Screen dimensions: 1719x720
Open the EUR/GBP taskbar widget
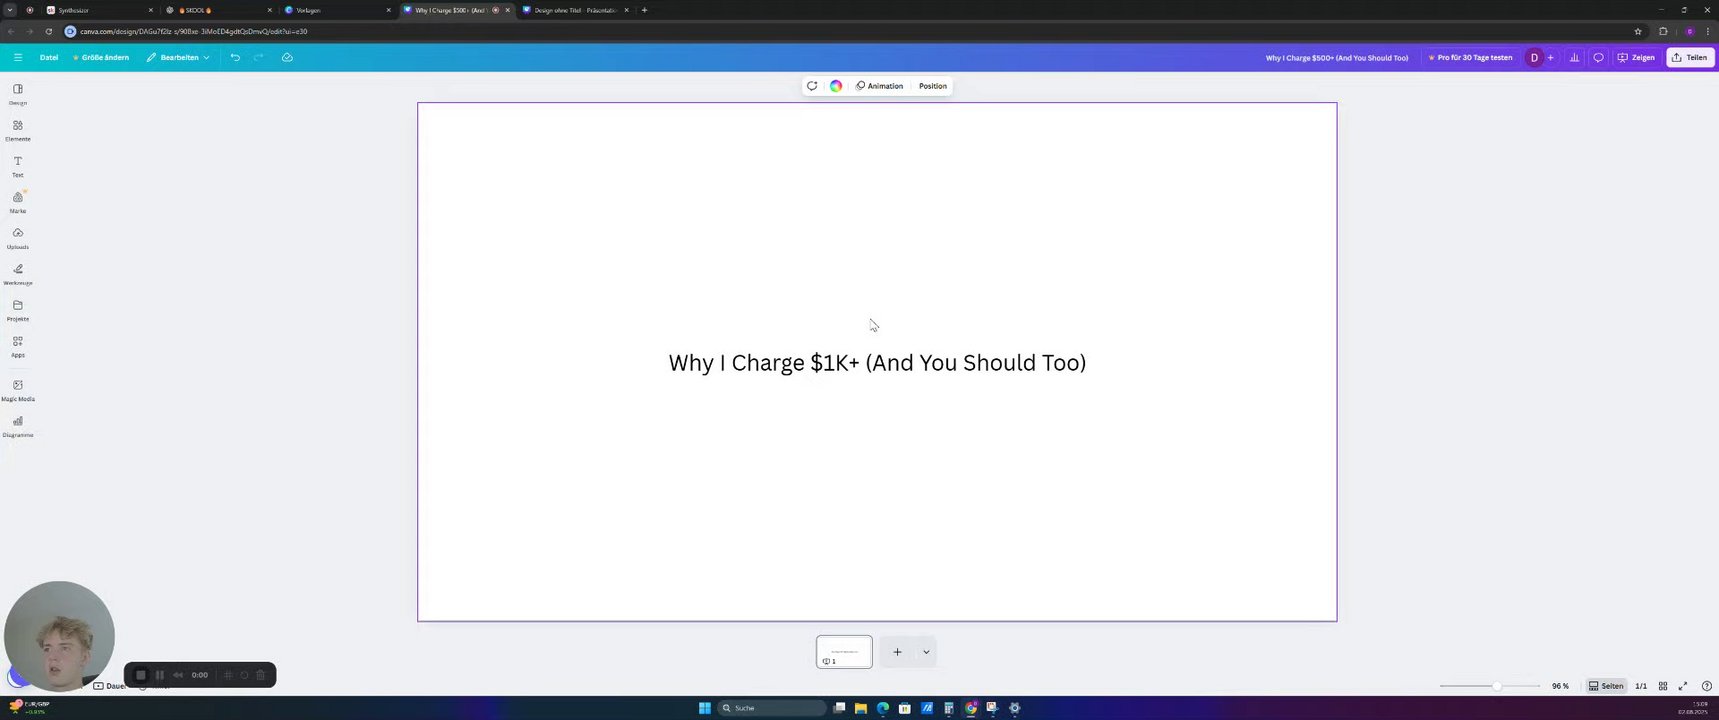[x=29, y=707]
